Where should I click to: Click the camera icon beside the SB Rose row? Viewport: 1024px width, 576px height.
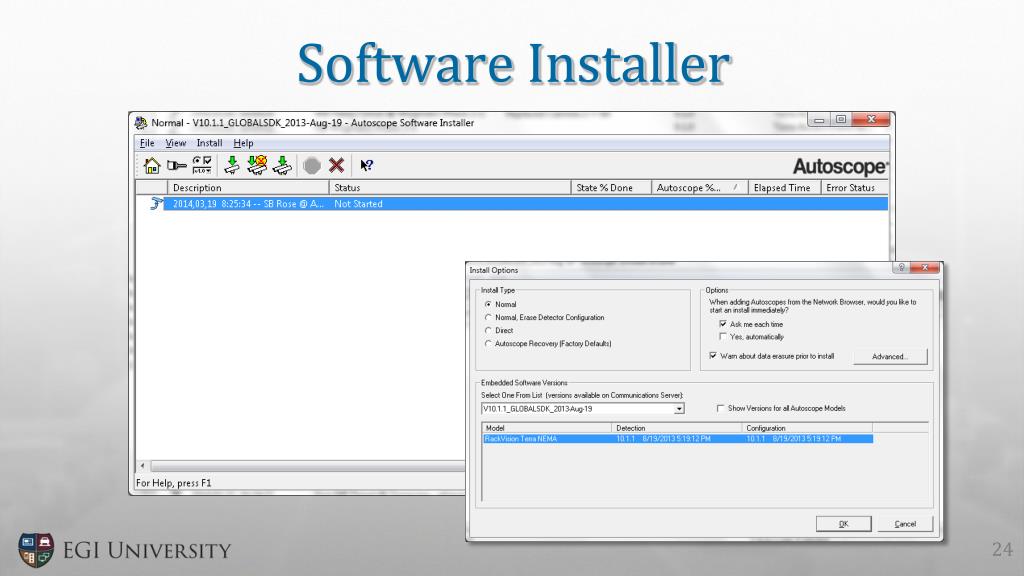156,204
